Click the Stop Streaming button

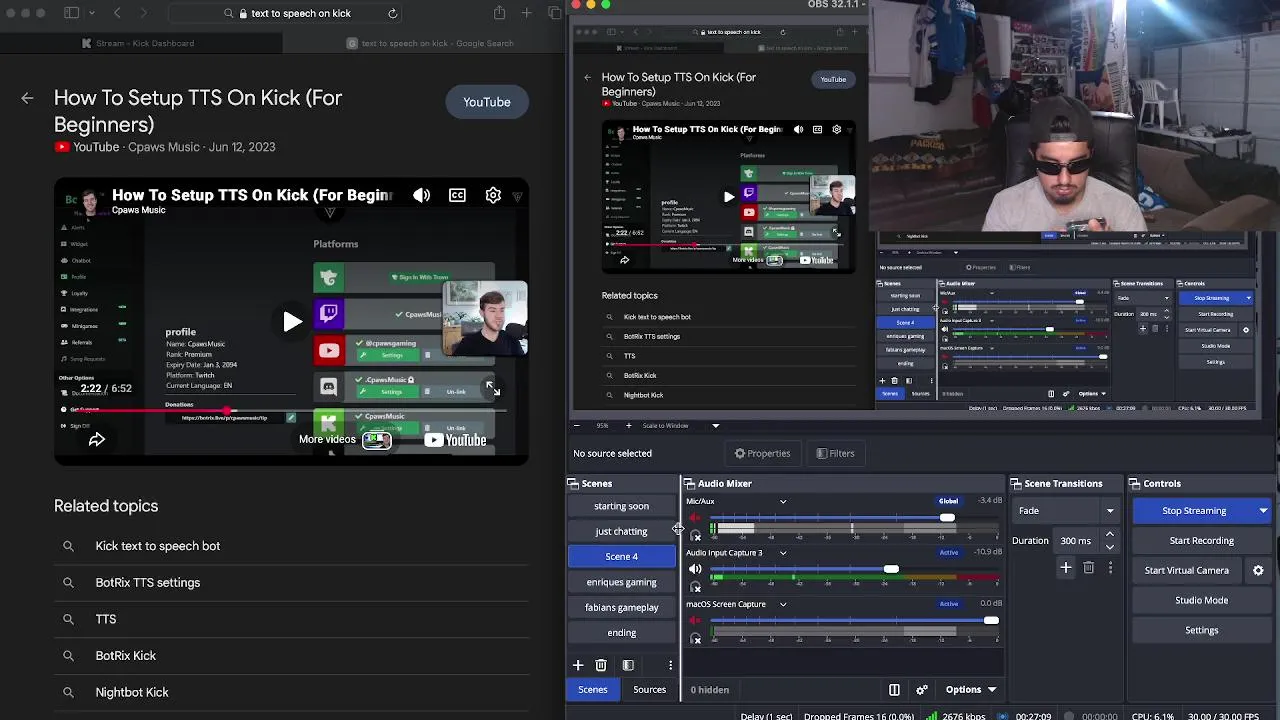point(1194,510)
